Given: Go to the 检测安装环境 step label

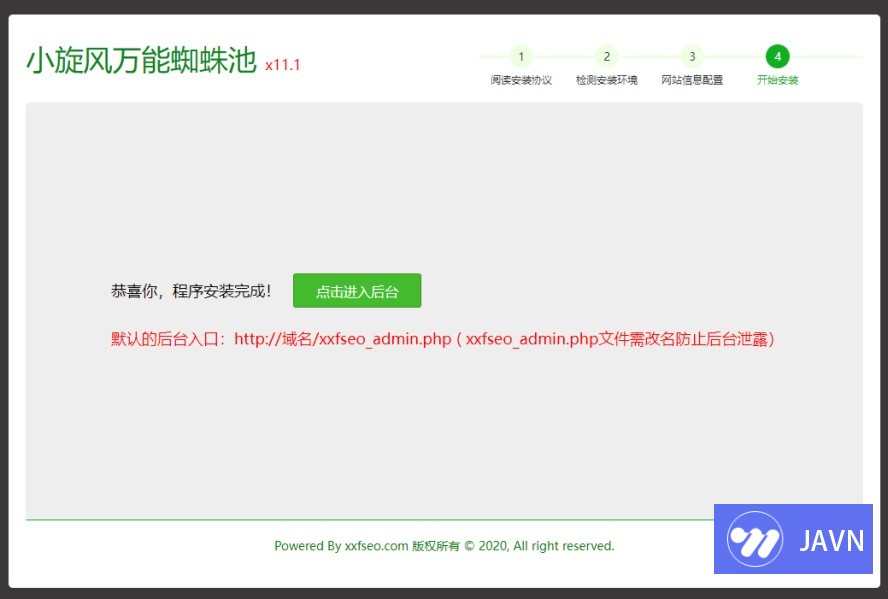Looking at the screenshot, I should (606, 80).
